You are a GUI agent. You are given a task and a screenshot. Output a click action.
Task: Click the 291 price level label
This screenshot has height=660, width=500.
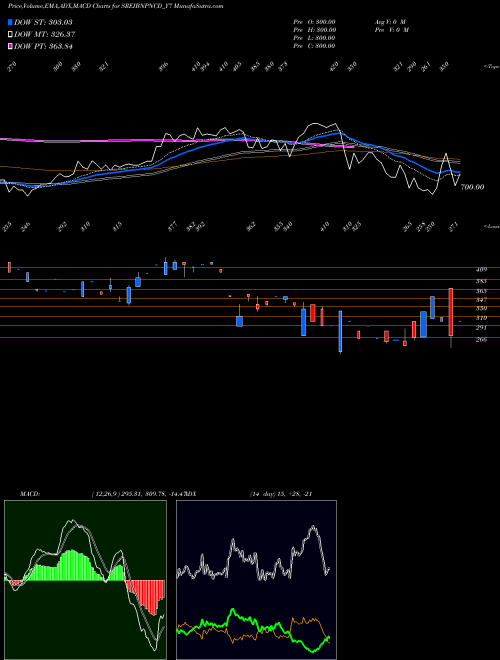[481, 327]
